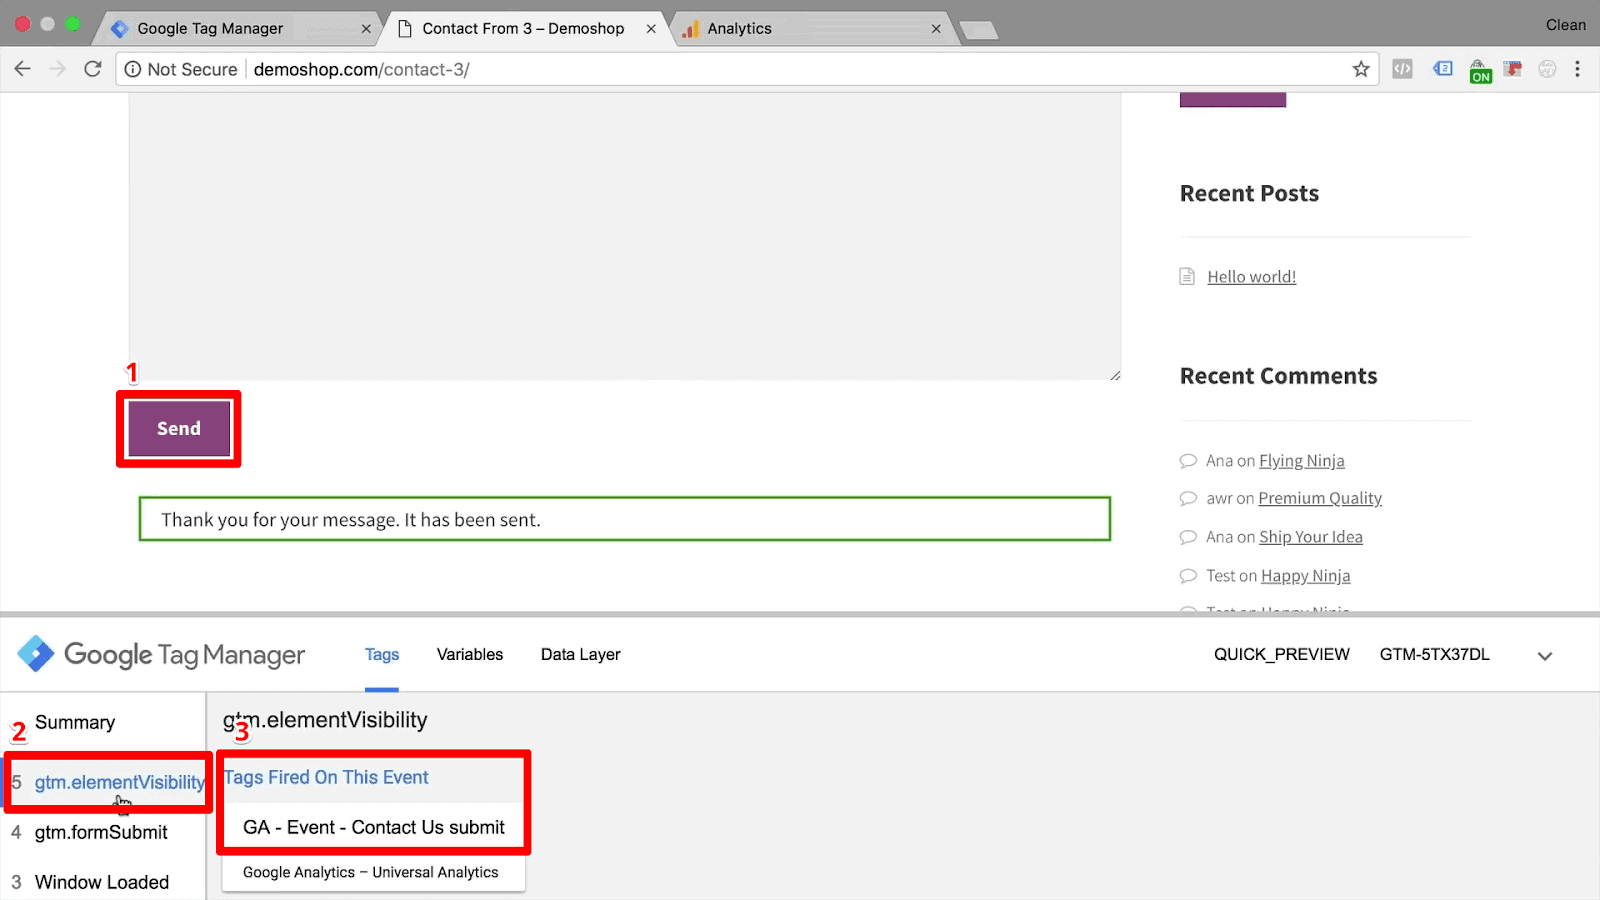Select the Data Layer menu item
This screenshot has height=900, width=1600.
point(580,654)
